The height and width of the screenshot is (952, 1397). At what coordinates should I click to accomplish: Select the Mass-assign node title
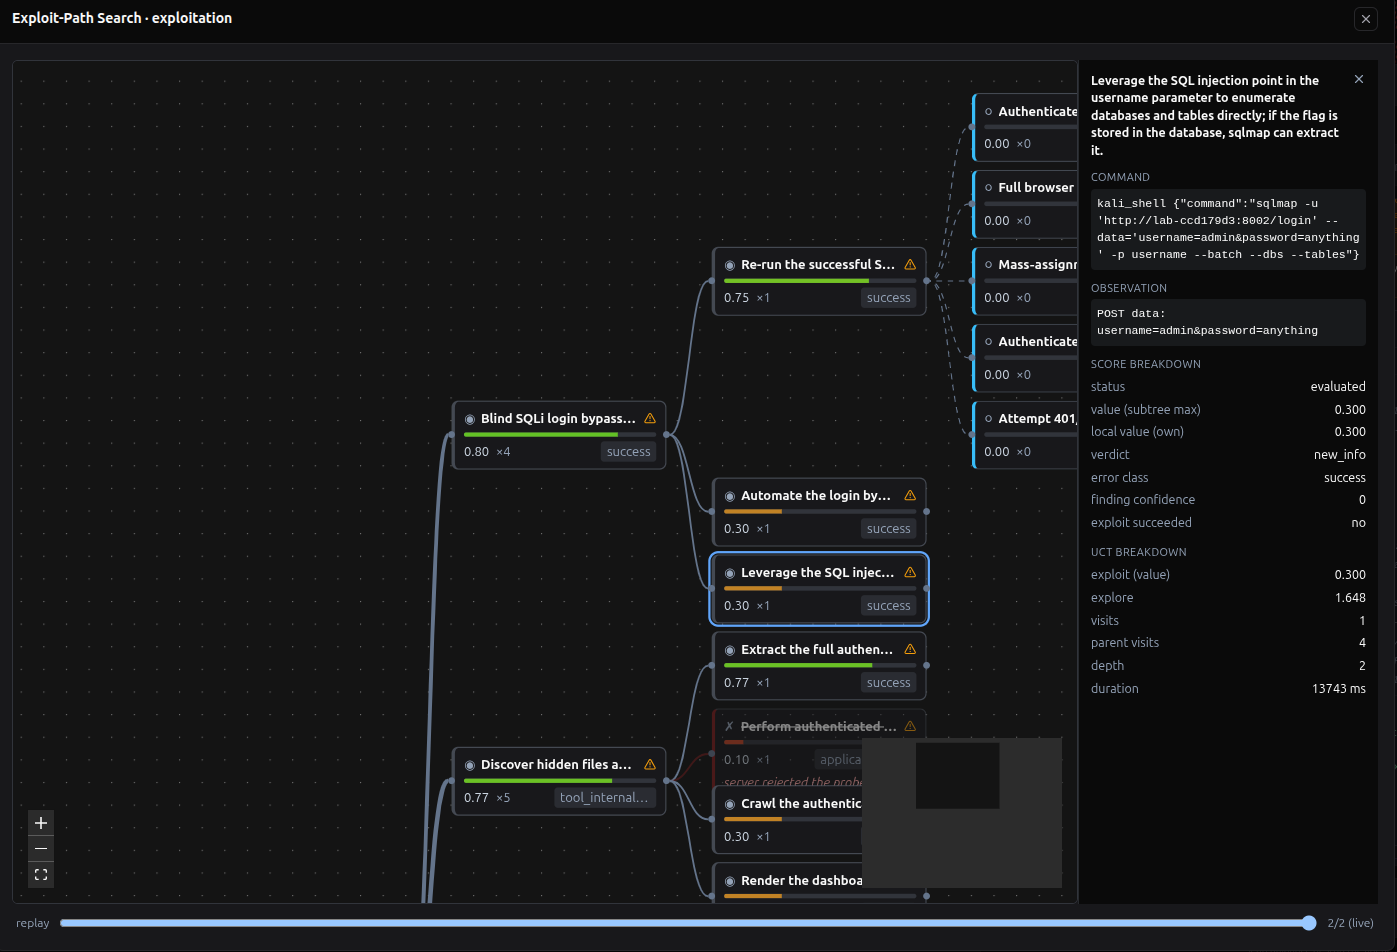[x=1037, y=264]
